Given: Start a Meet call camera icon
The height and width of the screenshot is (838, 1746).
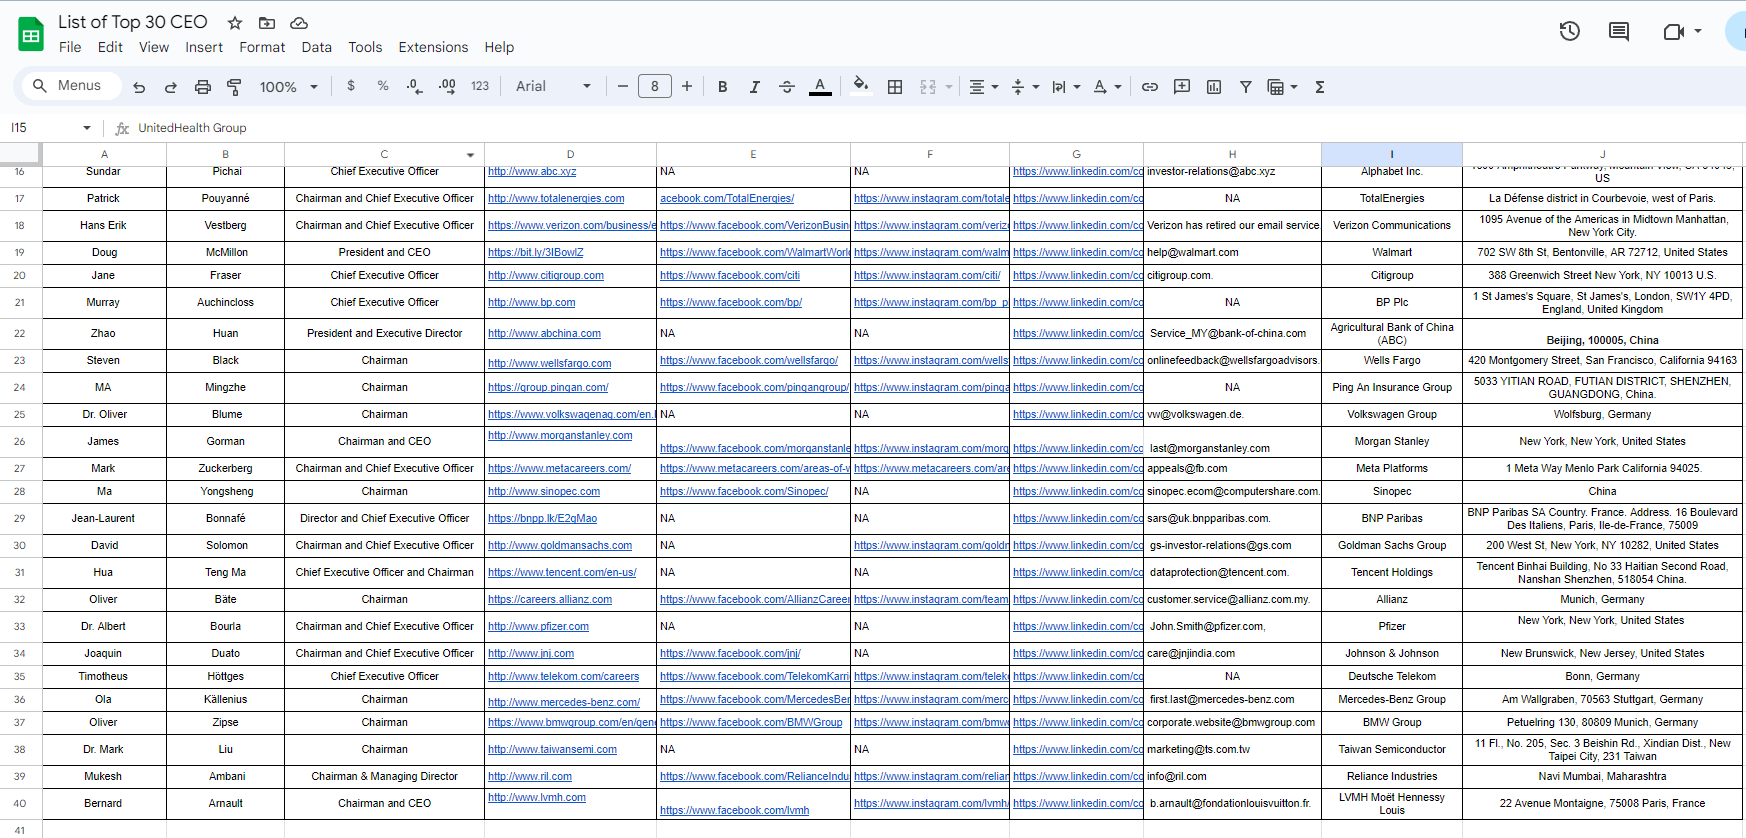Looking at the screenshot, I should 1674,32.
